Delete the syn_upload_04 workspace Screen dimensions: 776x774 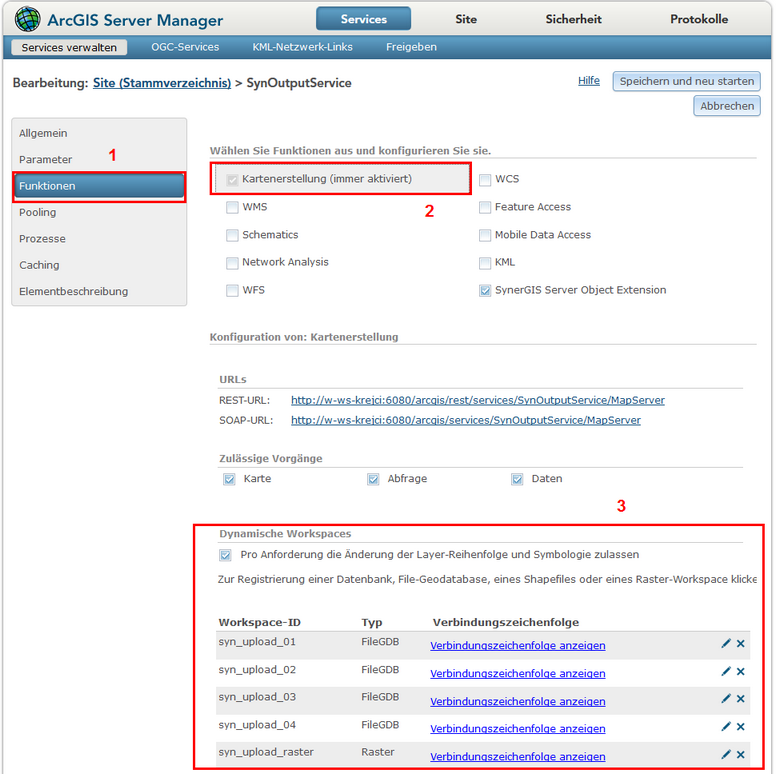click(x=740, y=726)
